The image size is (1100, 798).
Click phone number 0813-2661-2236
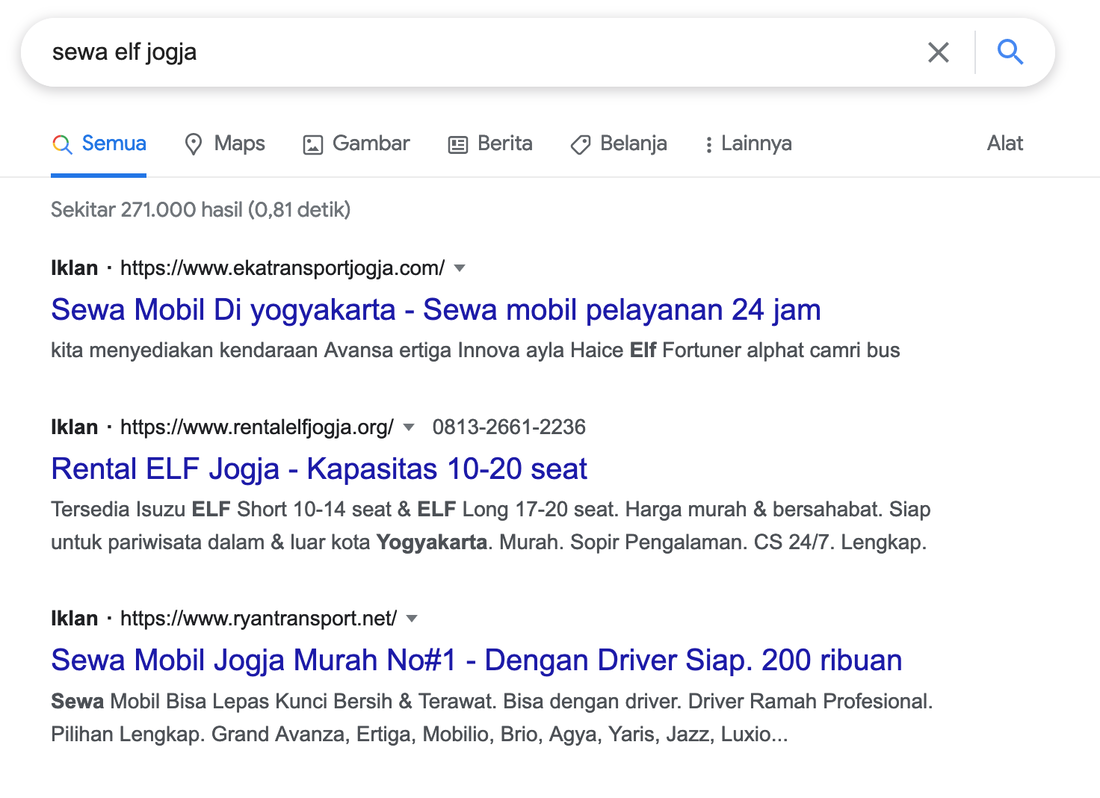(x=509, y=428)
